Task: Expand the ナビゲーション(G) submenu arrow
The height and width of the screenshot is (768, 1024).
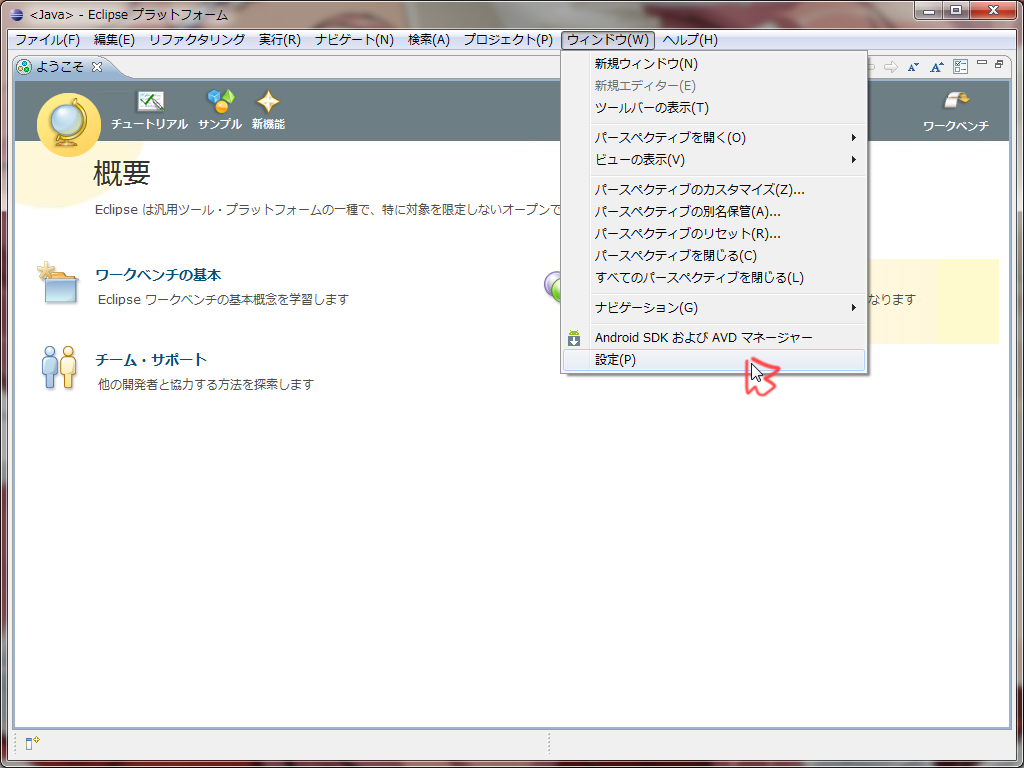Action: pyautogui.click(x=854, y=308)
